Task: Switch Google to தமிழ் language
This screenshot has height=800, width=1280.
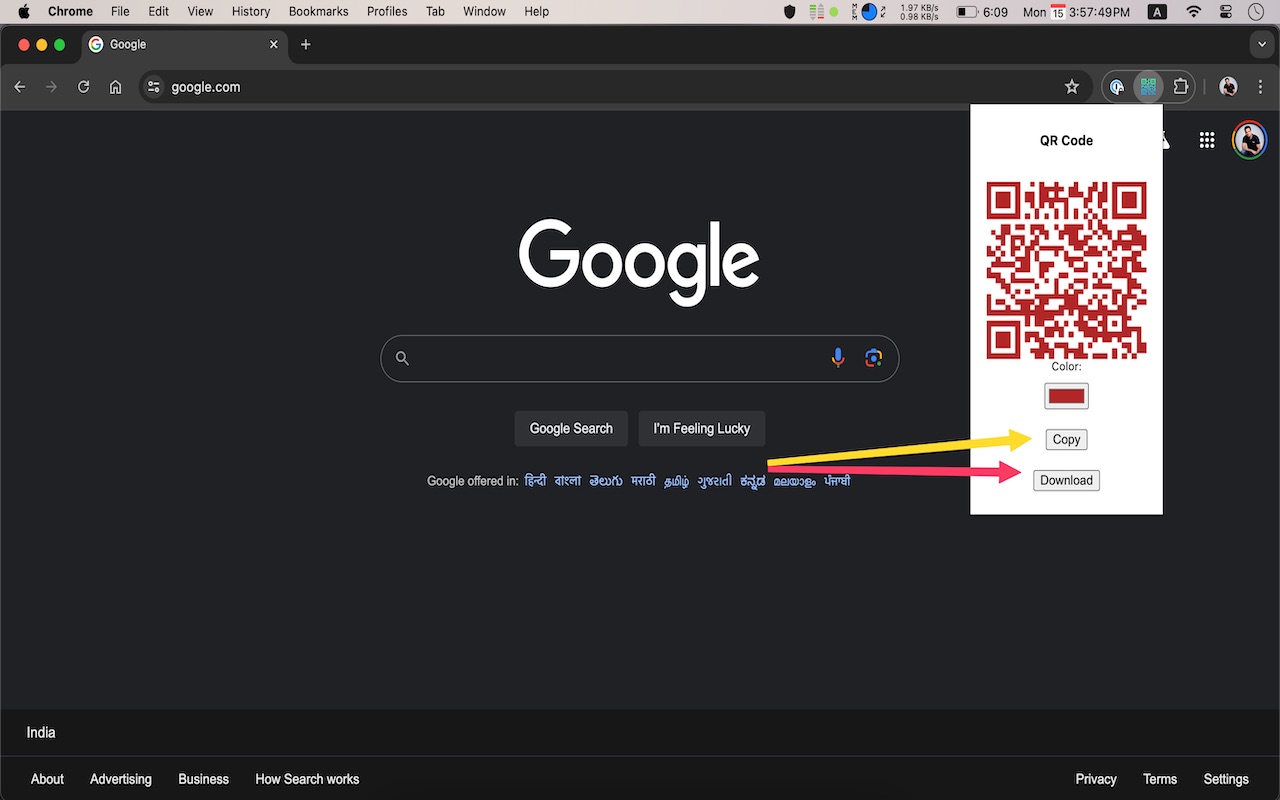Action: pyautogui.click(x=677, y=481)
